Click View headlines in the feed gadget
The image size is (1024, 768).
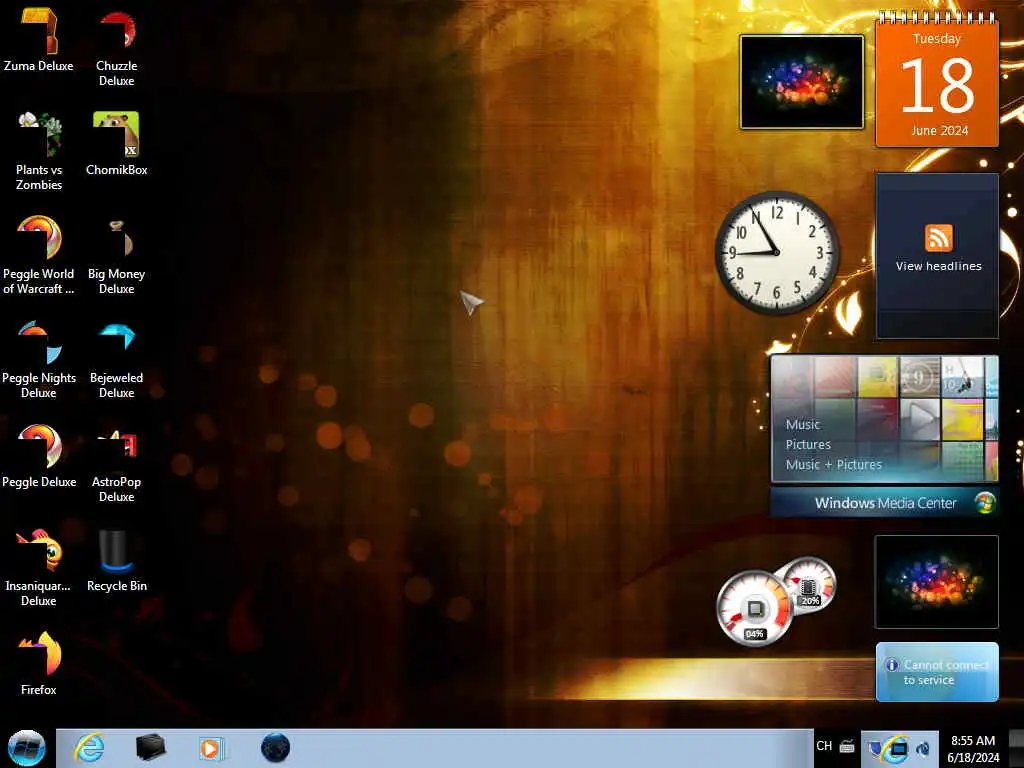(938, 266)
